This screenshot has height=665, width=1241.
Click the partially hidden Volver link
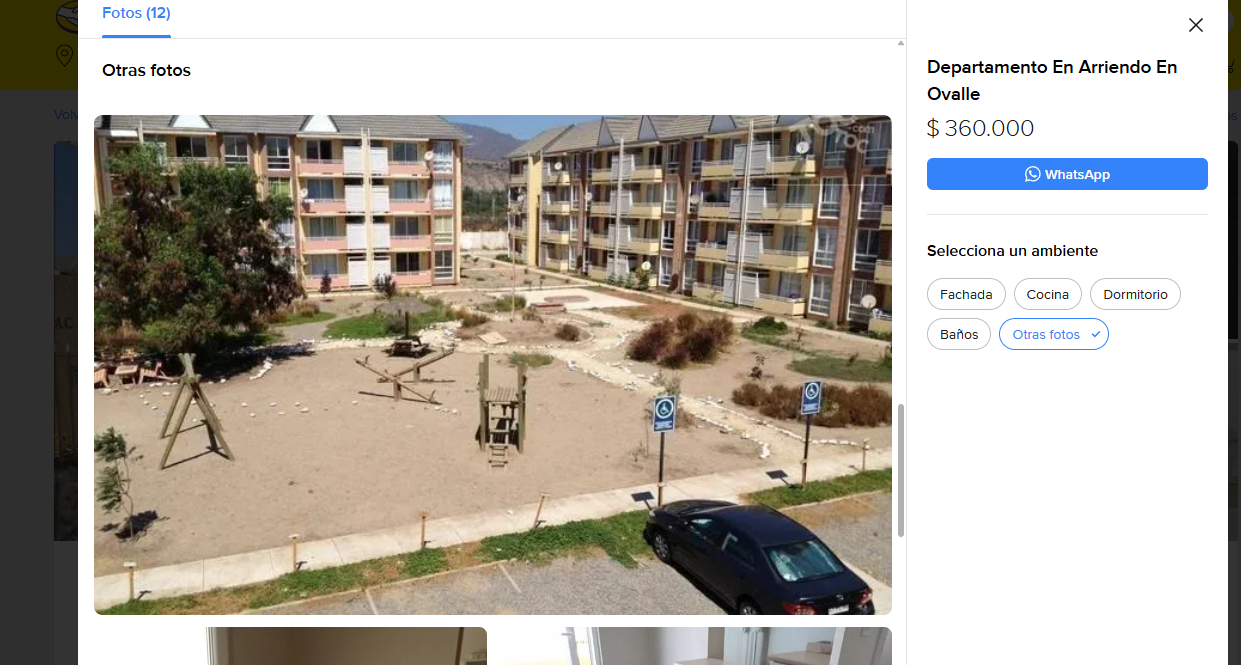pyautogui.click(x=66, y=114)
